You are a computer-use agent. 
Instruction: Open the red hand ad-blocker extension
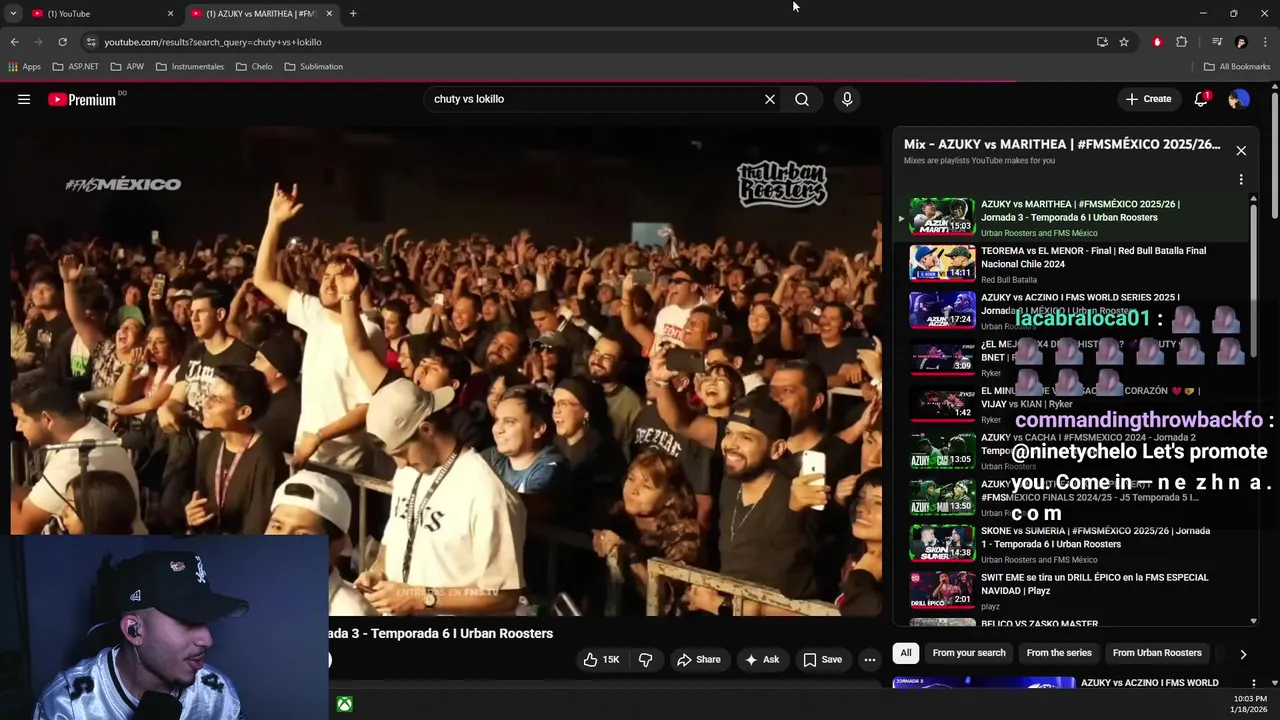1157,42
